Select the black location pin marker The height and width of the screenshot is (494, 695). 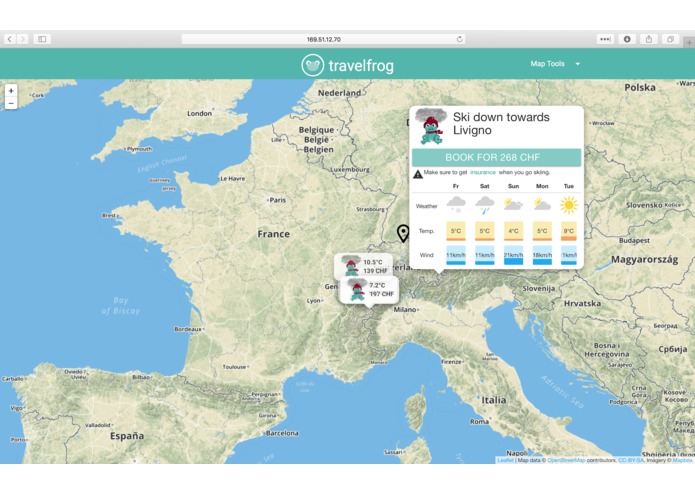click(x=403, y=233)
